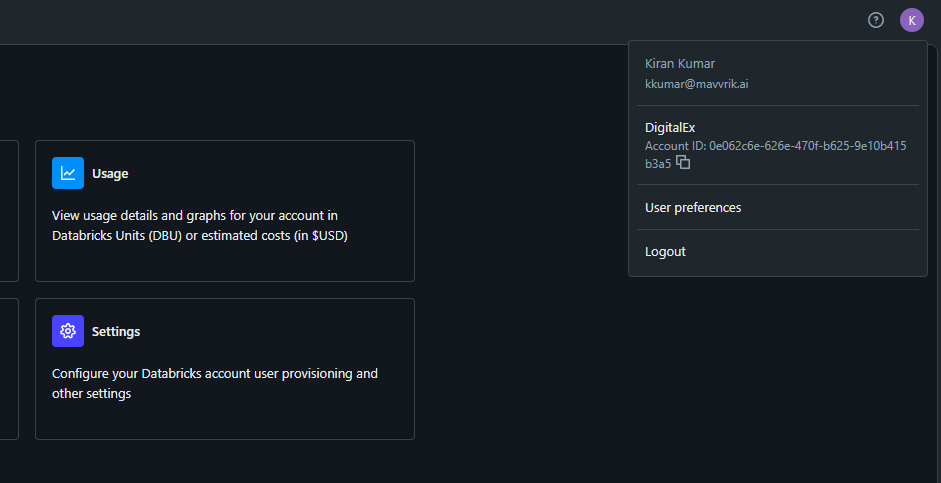Click the help question mark icon
The image size is (941, 483).
(876, 20)
